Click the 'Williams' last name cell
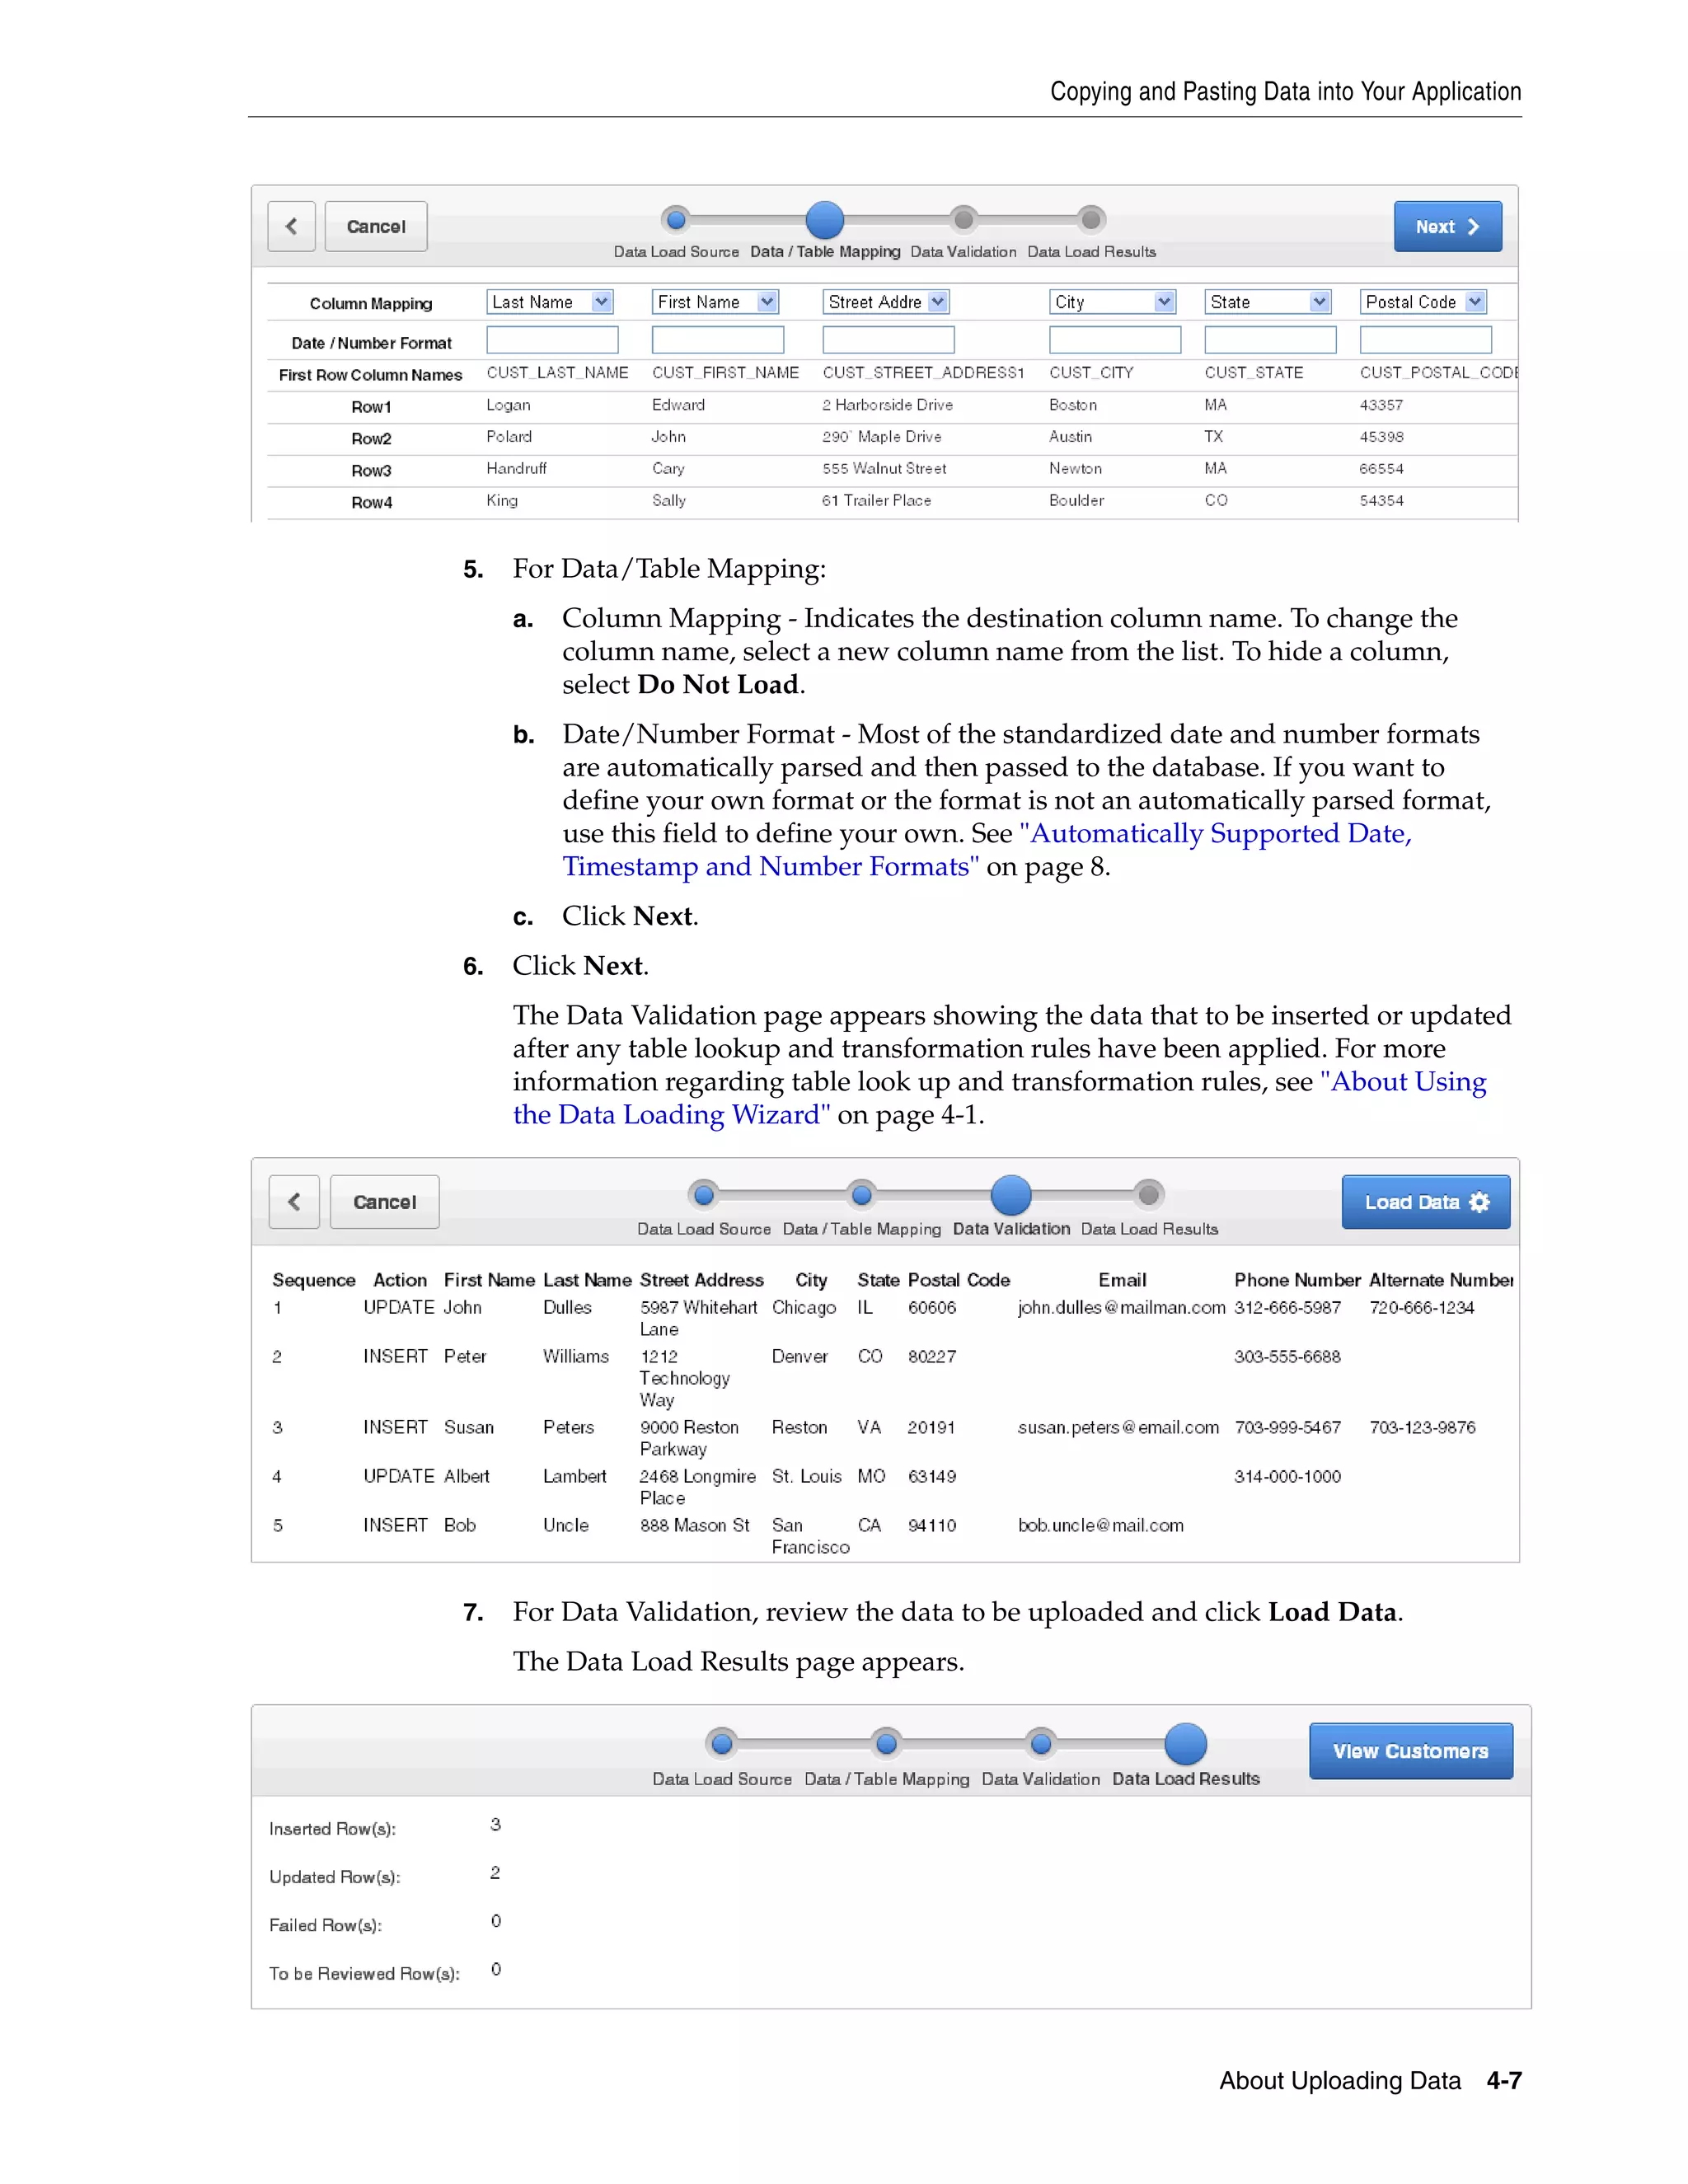This screenshot has width=1688, height=2184. pos(575,1356)
